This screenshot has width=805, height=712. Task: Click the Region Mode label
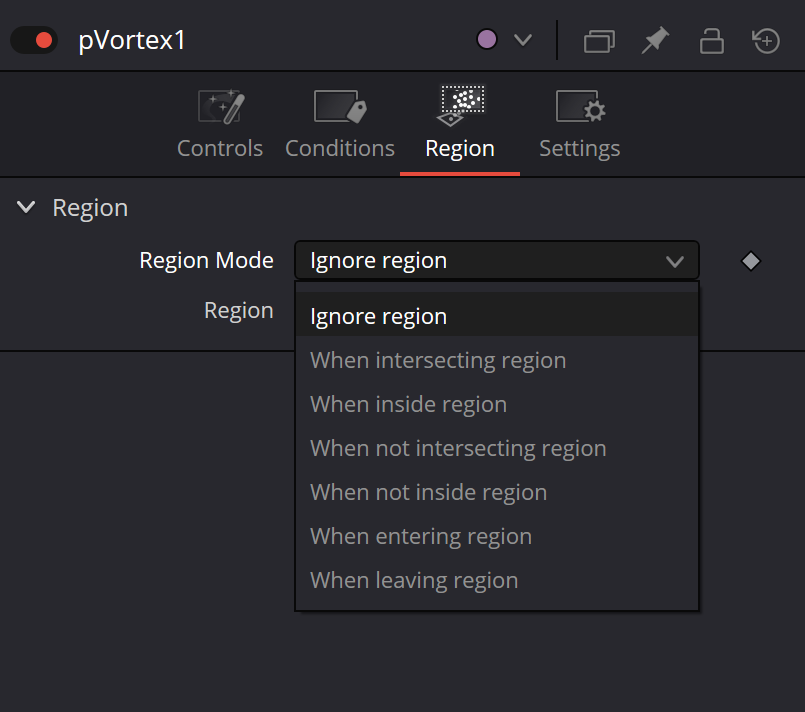coord(206,260)
